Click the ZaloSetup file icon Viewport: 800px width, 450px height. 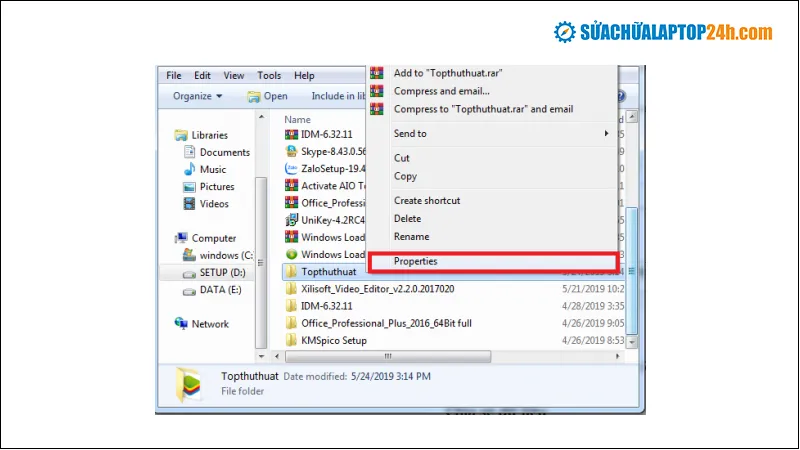[x=292, y=169]
